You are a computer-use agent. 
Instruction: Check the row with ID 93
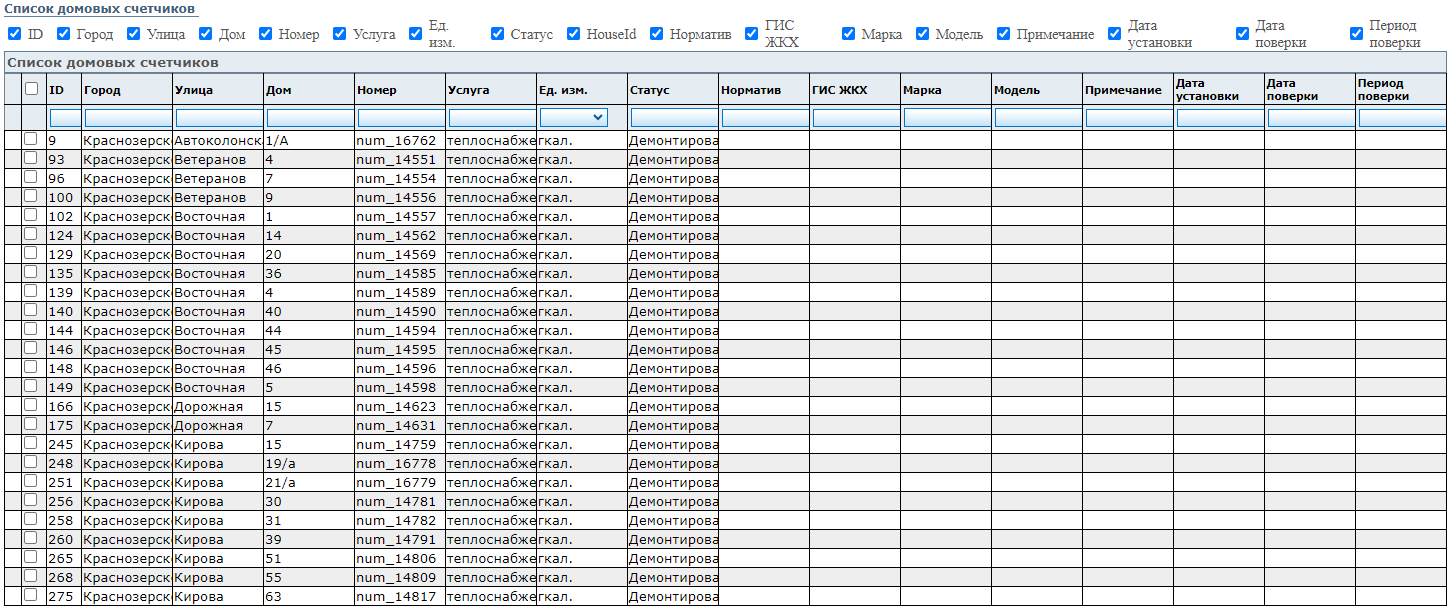(31, 158)
